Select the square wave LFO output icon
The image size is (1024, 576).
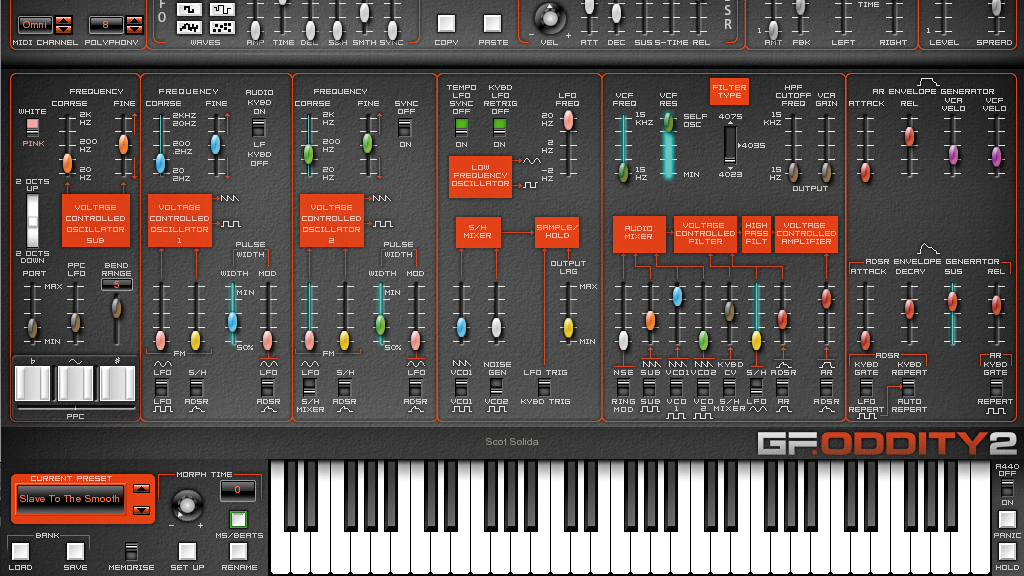(x=530, y=185)
